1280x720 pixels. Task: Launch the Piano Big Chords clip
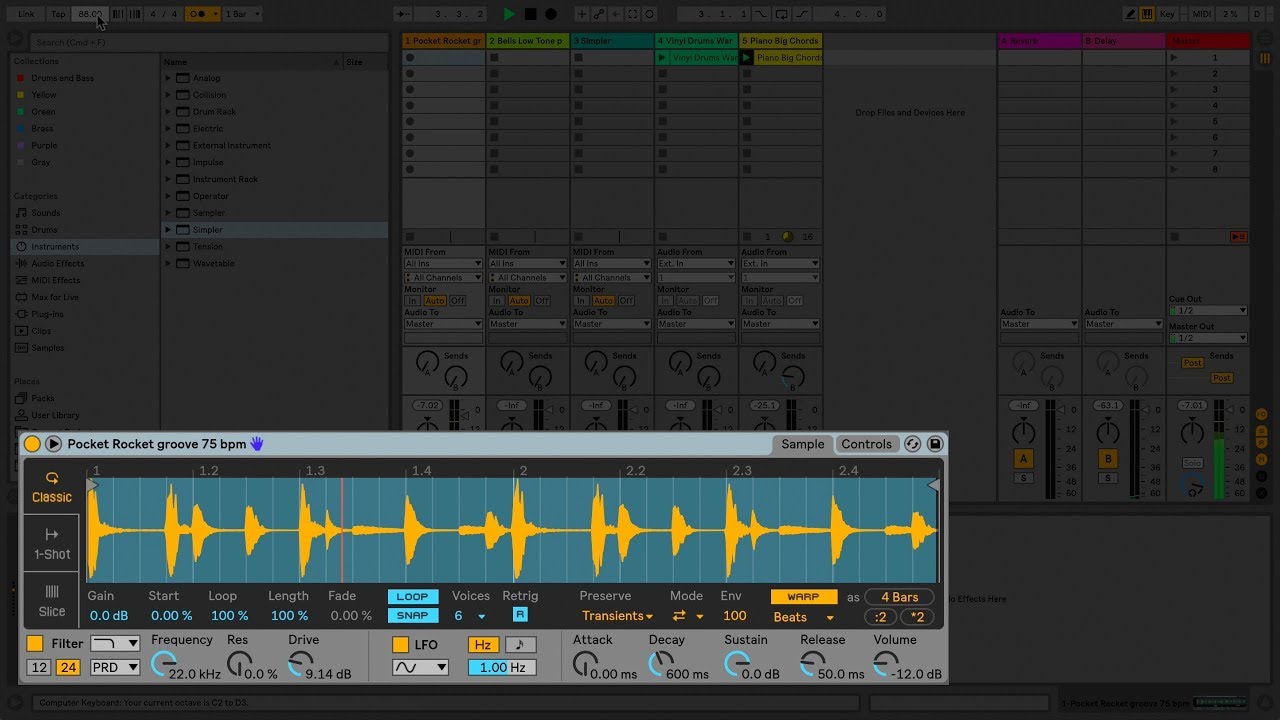(x=746, y=58)
